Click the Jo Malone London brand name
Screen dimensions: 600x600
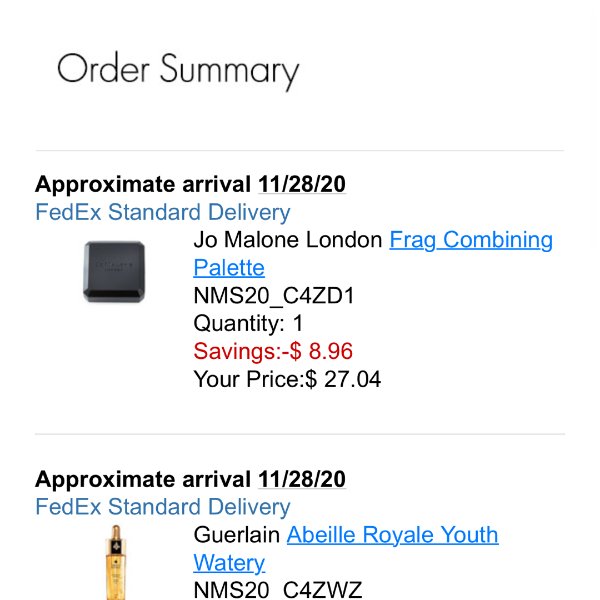[288, 240]
